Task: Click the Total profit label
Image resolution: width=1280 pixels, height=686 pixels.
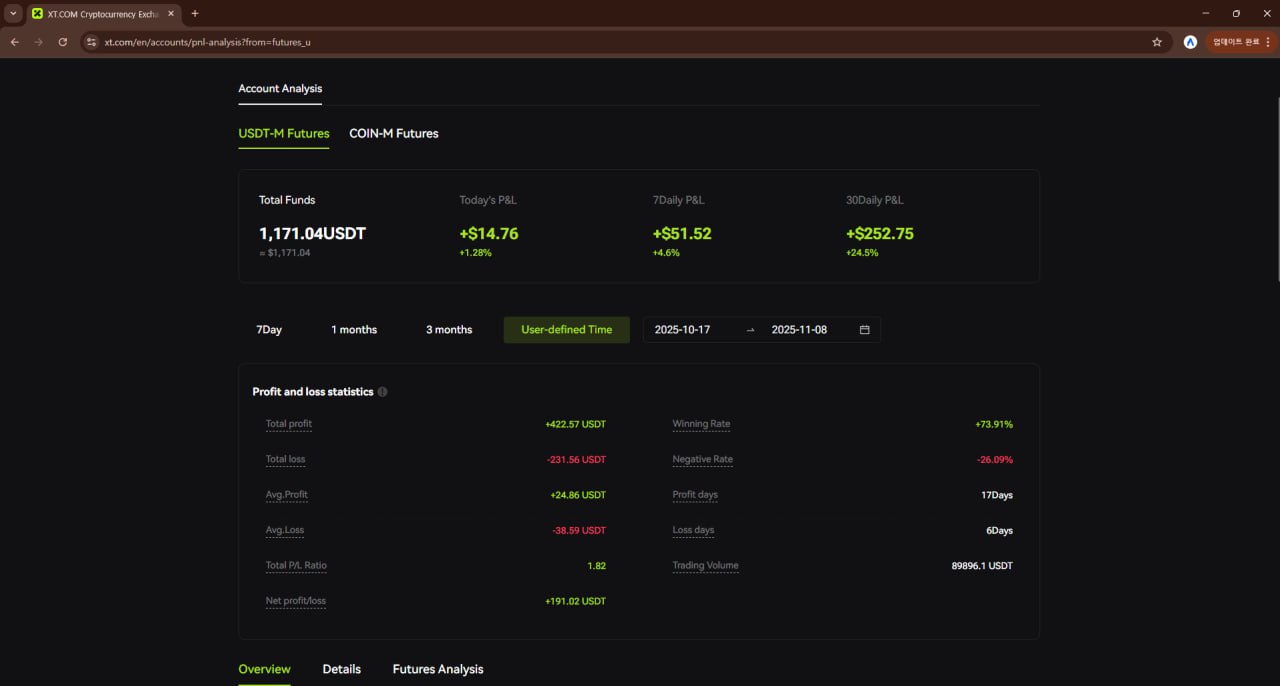Action: tap(289, 424)
